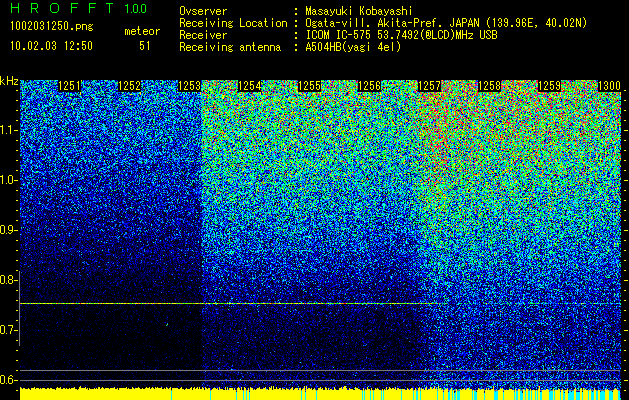Click the 1.1 frequency axis label

point(8,130)
